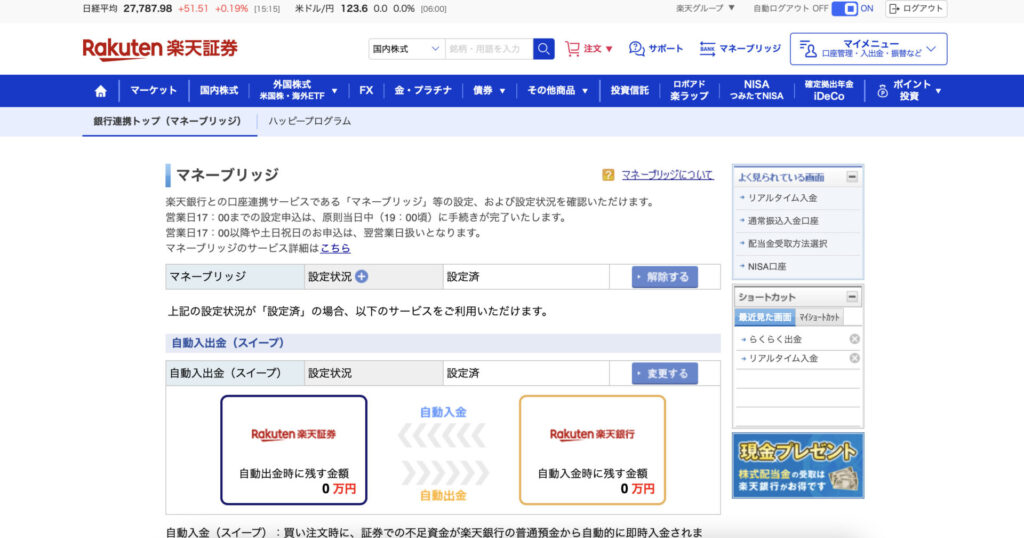Image resolution: width=1024 pixels, height=538 pixels.
Task: Open らくらく出金 shortcut
Action: 774,340
